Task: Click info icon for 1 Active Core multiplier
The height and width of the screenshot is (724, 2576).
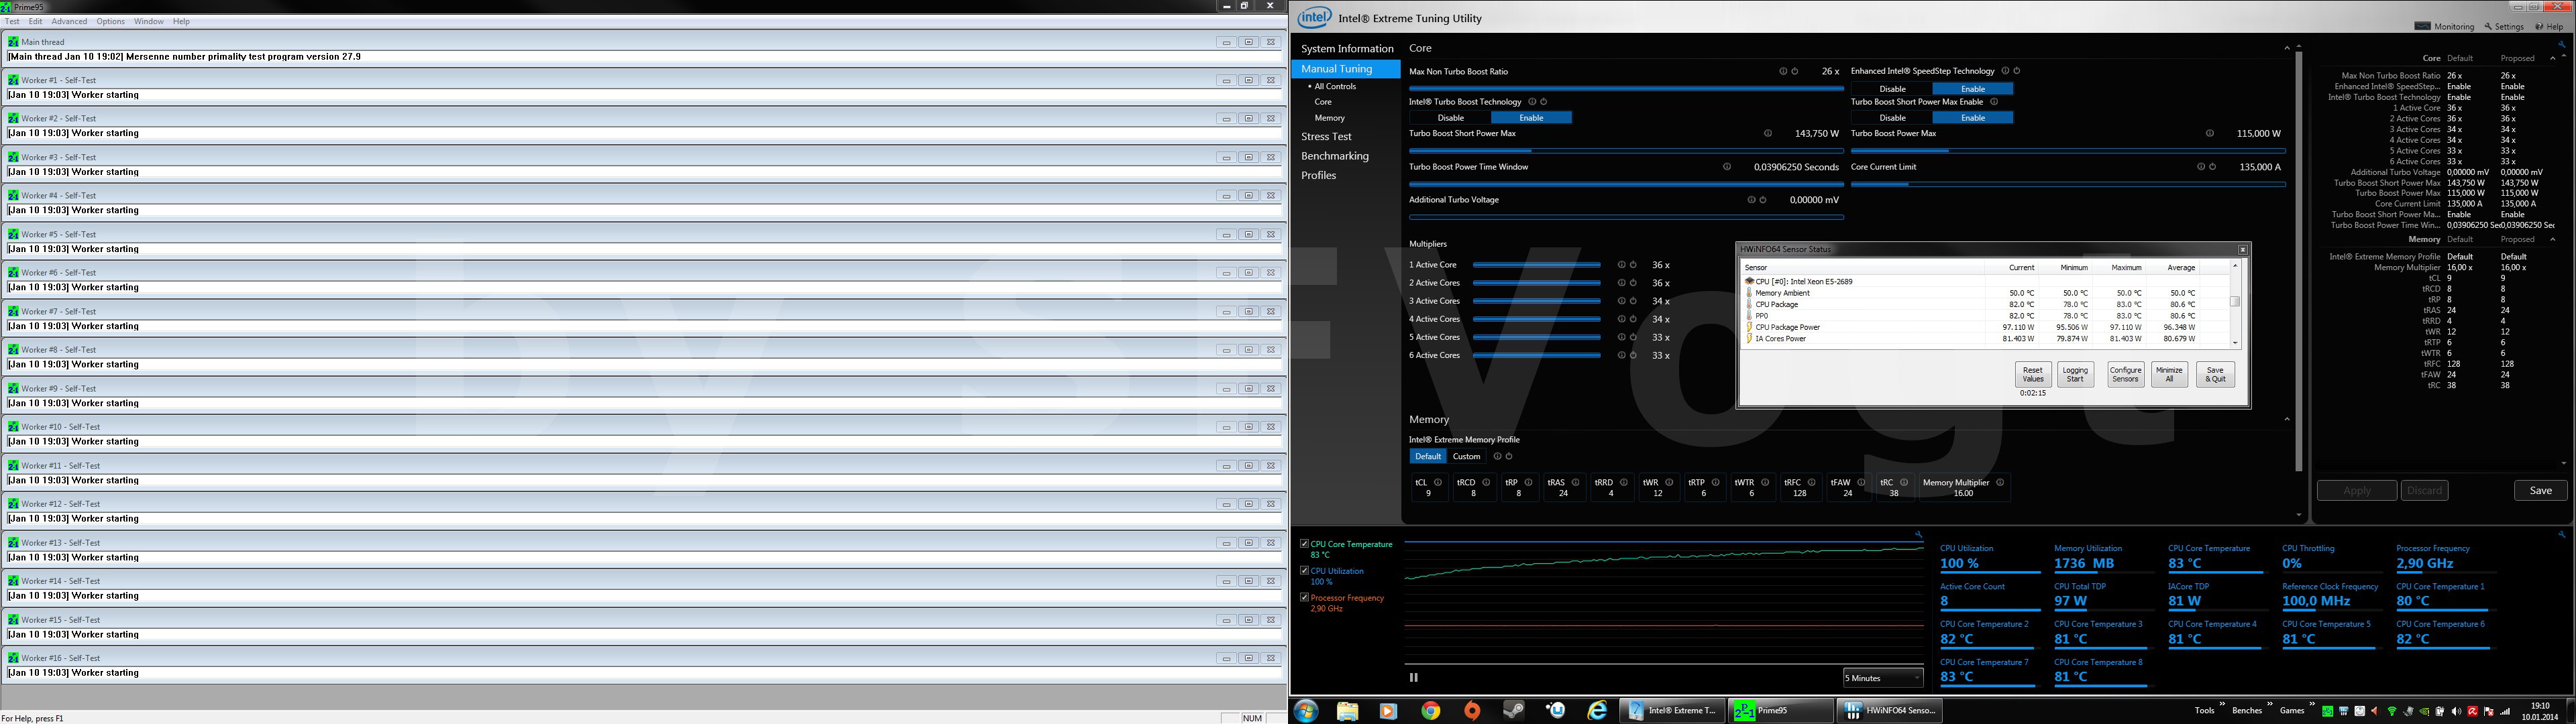Action: pos(1621,265)
